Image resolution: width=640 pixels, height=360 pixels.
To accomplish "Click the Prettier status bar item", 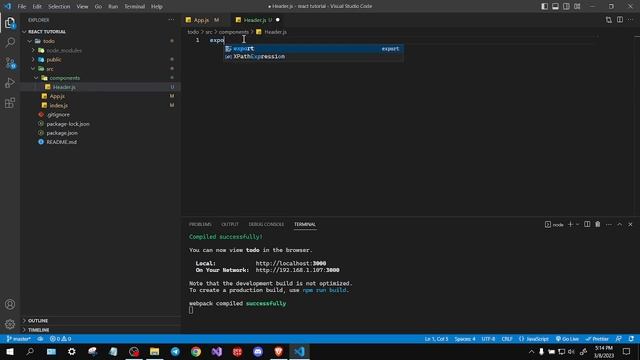I will click(597, 339).
